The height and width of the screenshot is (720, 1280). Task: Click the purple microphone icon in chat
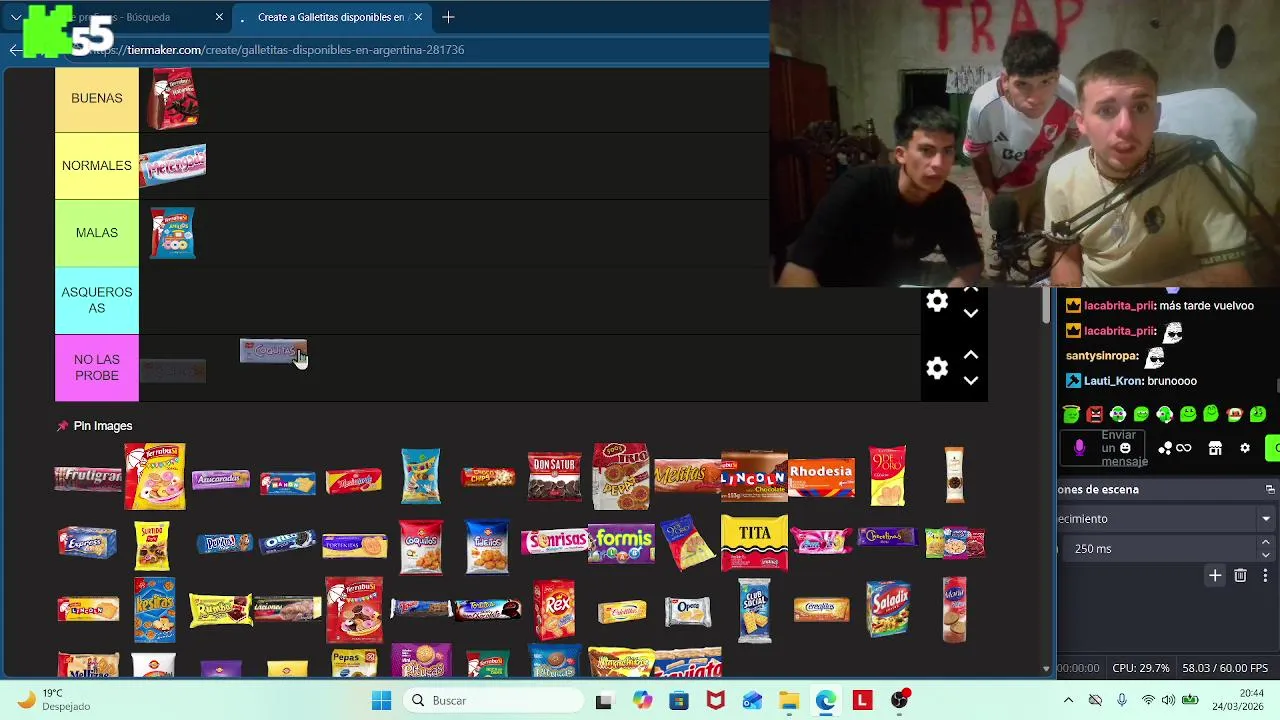(x=1079, y=448)
